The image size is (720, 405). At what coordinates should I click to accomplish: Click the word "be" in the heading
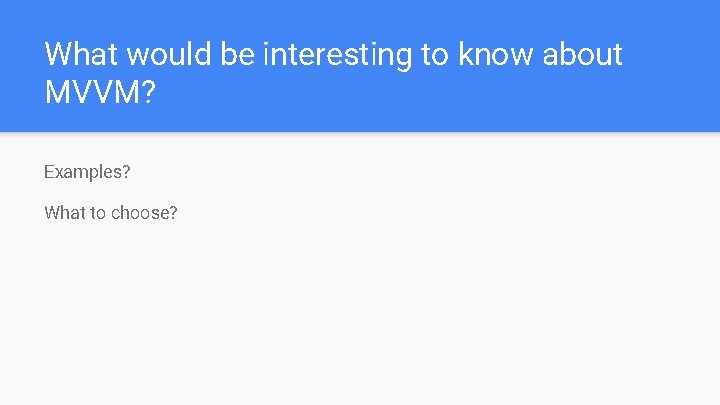(238, 54)
